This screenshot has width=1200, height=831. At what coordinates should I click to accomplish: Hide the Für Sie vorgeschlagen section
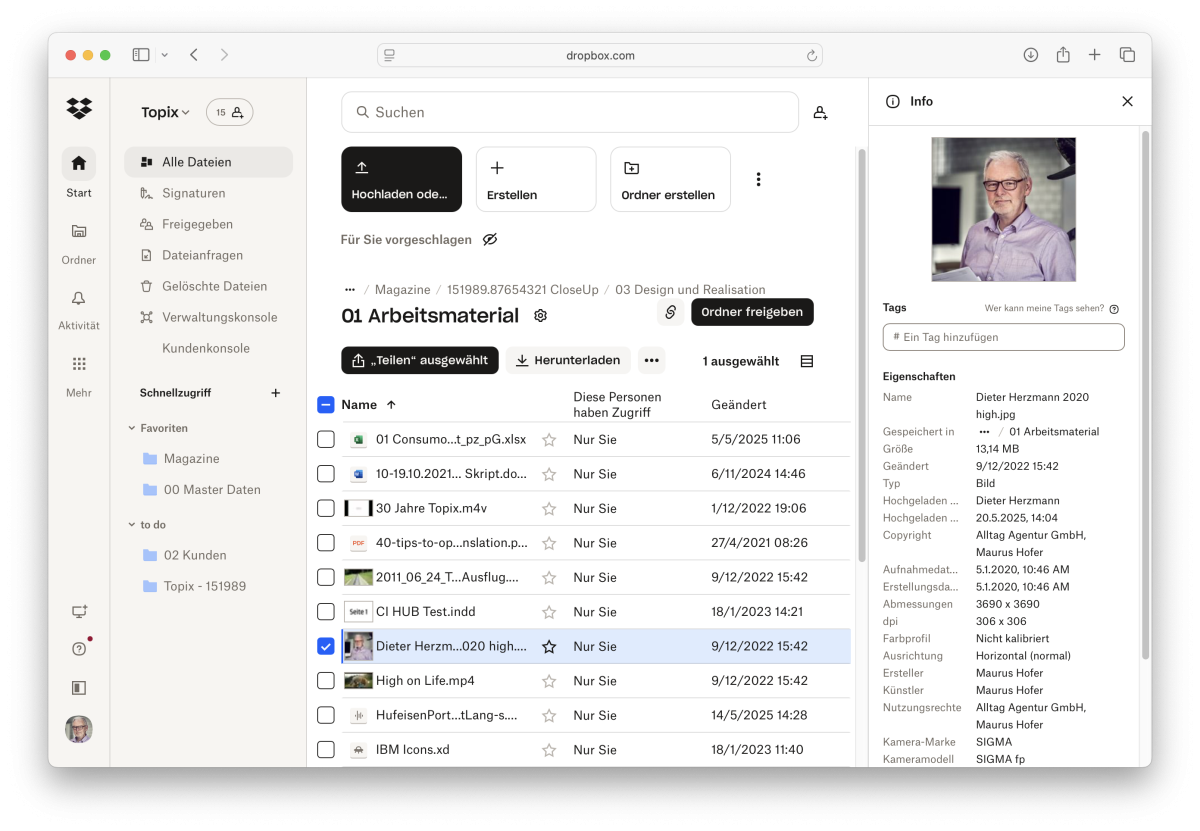490,240
